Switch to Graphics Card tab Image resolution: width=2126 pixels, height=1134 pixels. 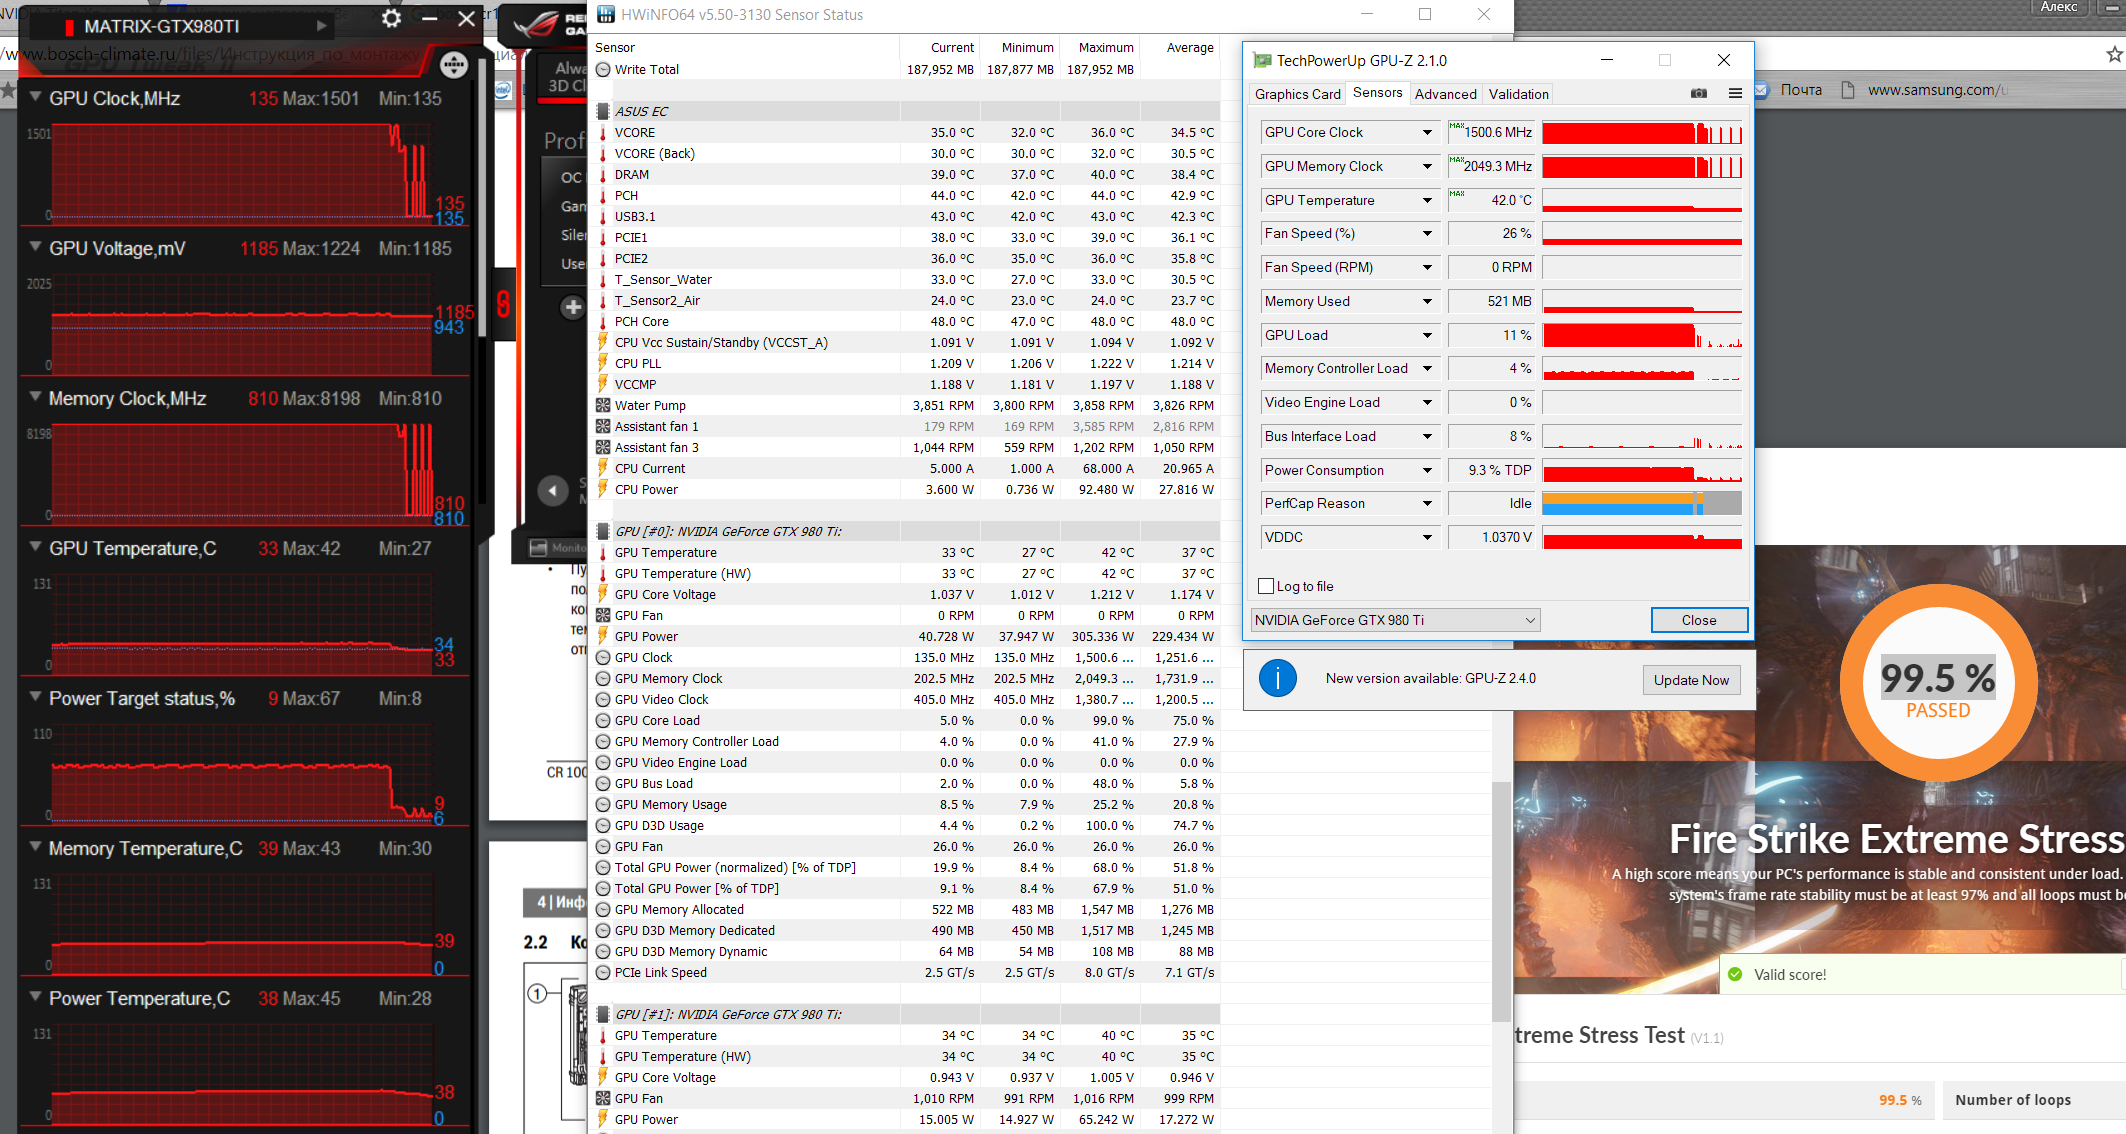(1297, 94)
